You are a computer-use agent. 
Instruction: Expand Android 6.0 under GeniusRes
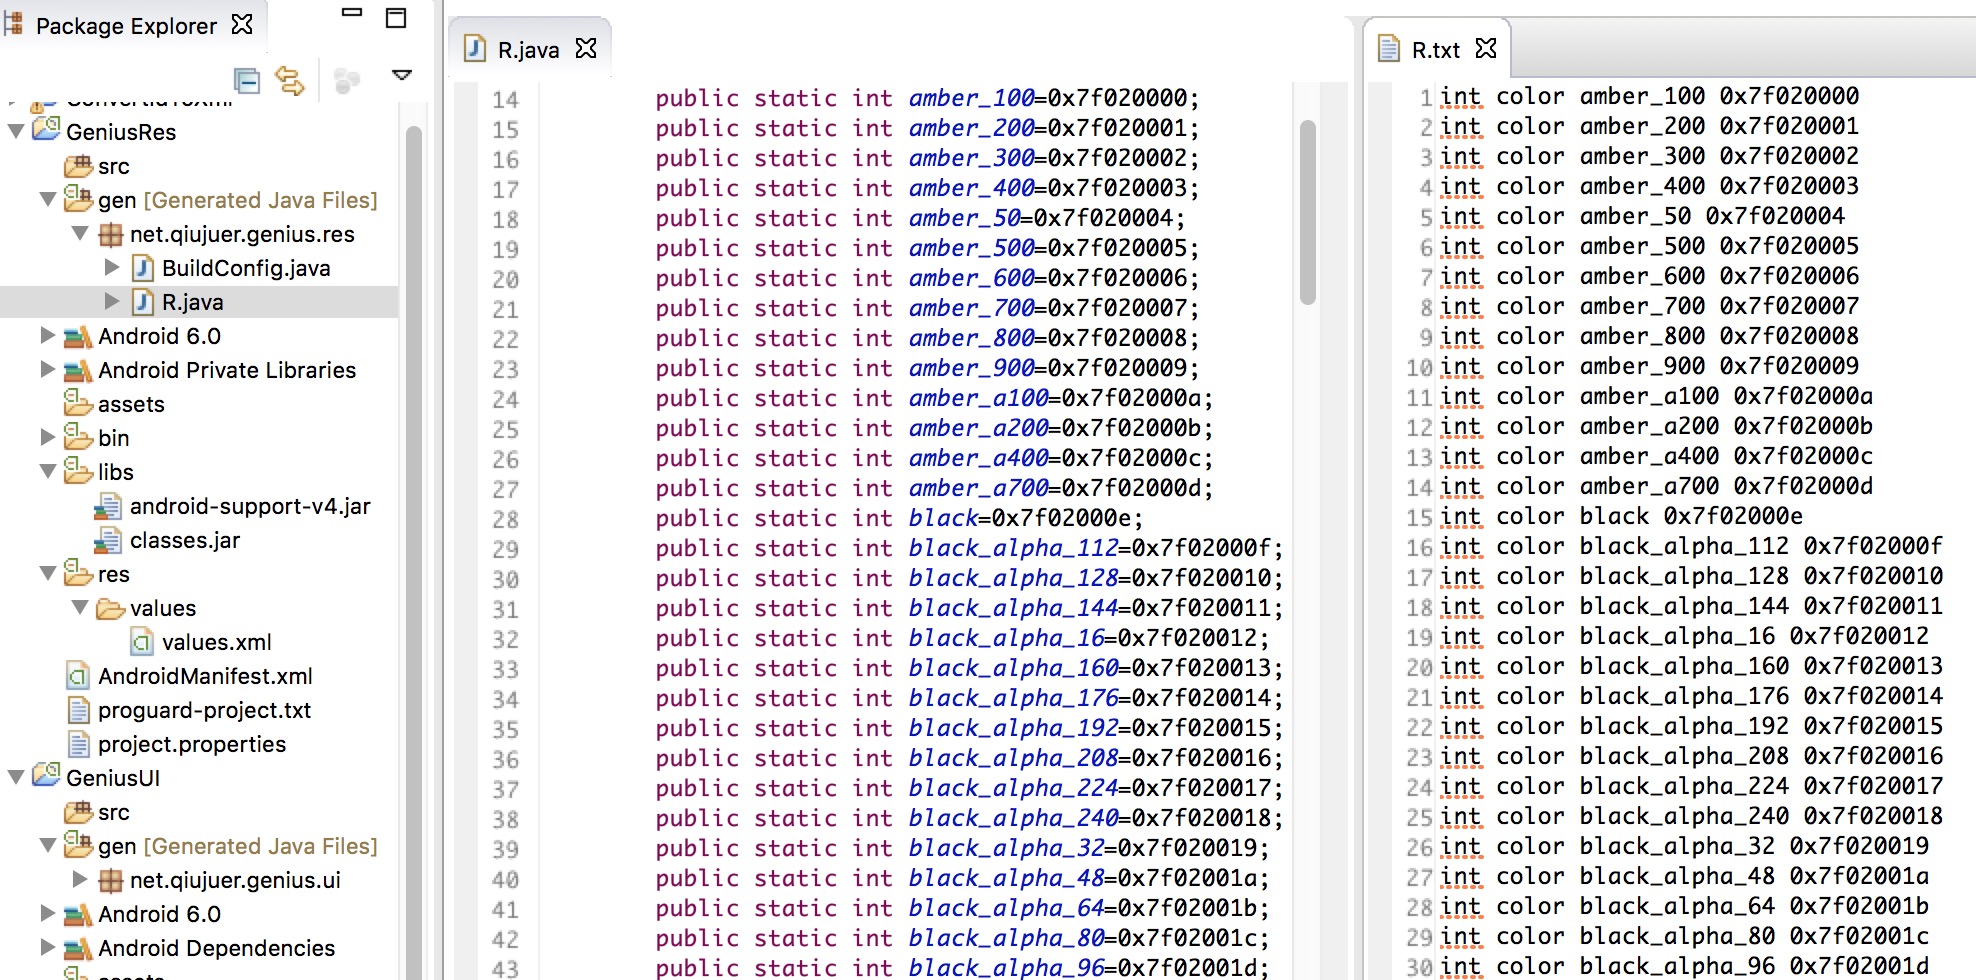click(x=47, y=335)
